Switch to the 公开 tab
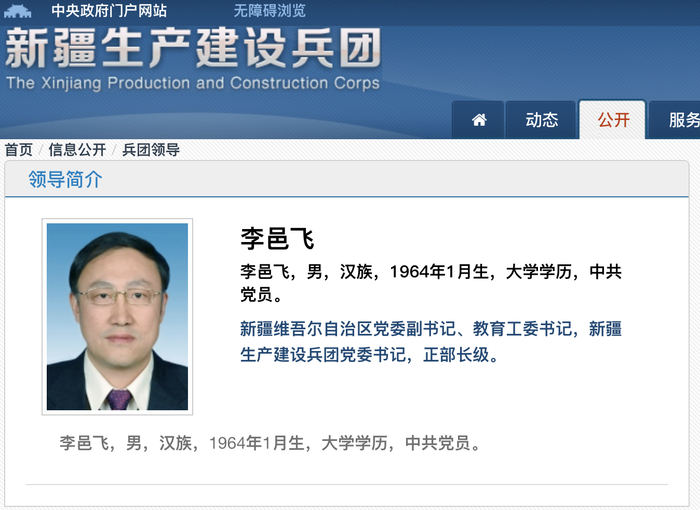 612,120
